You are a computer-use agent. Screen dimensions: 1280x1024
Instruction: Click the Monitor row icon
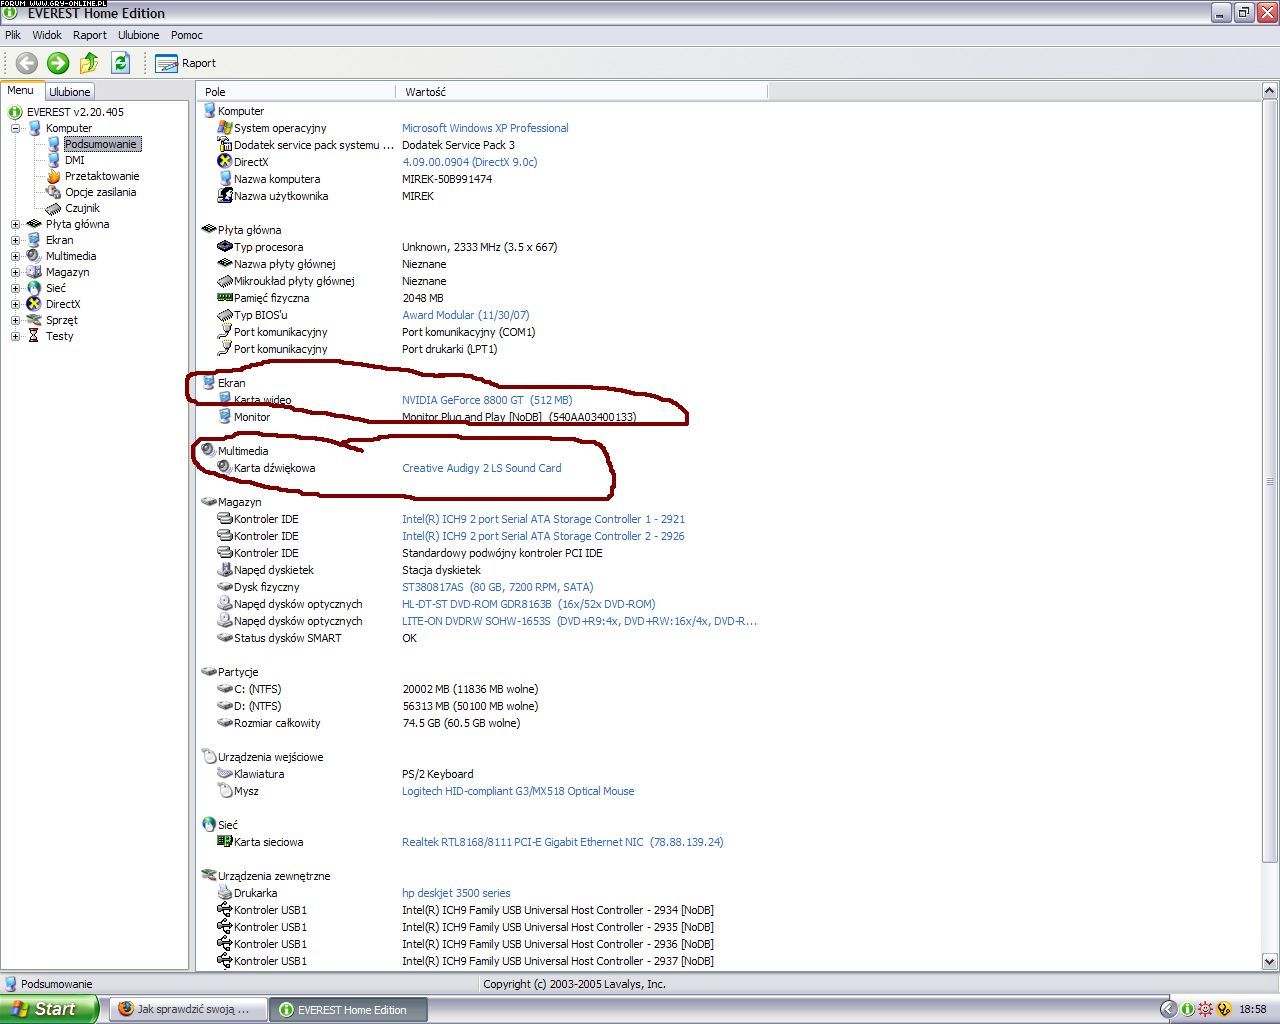pos(225,417)
